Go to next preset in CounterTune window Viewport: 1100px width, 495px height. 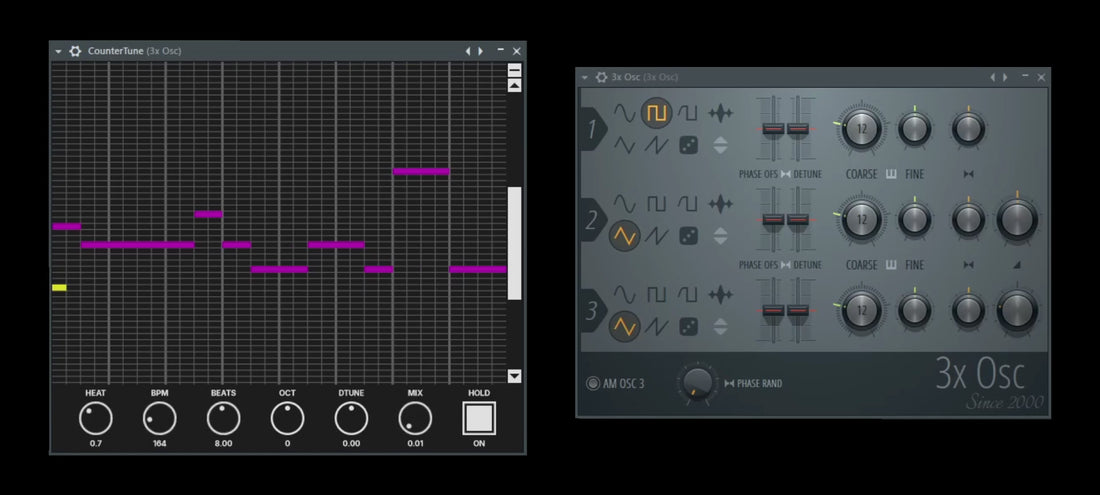coord(481,51)
